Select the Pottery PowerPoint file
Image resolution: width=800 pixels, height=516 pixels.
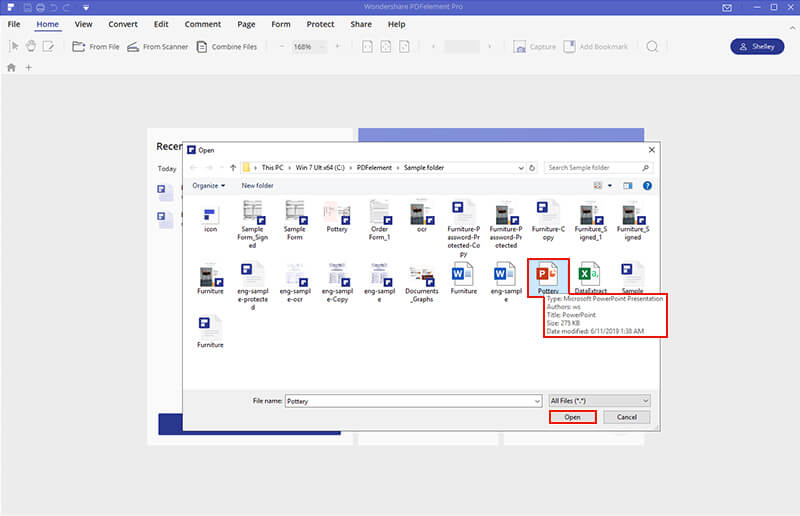[x=548, y=278]
